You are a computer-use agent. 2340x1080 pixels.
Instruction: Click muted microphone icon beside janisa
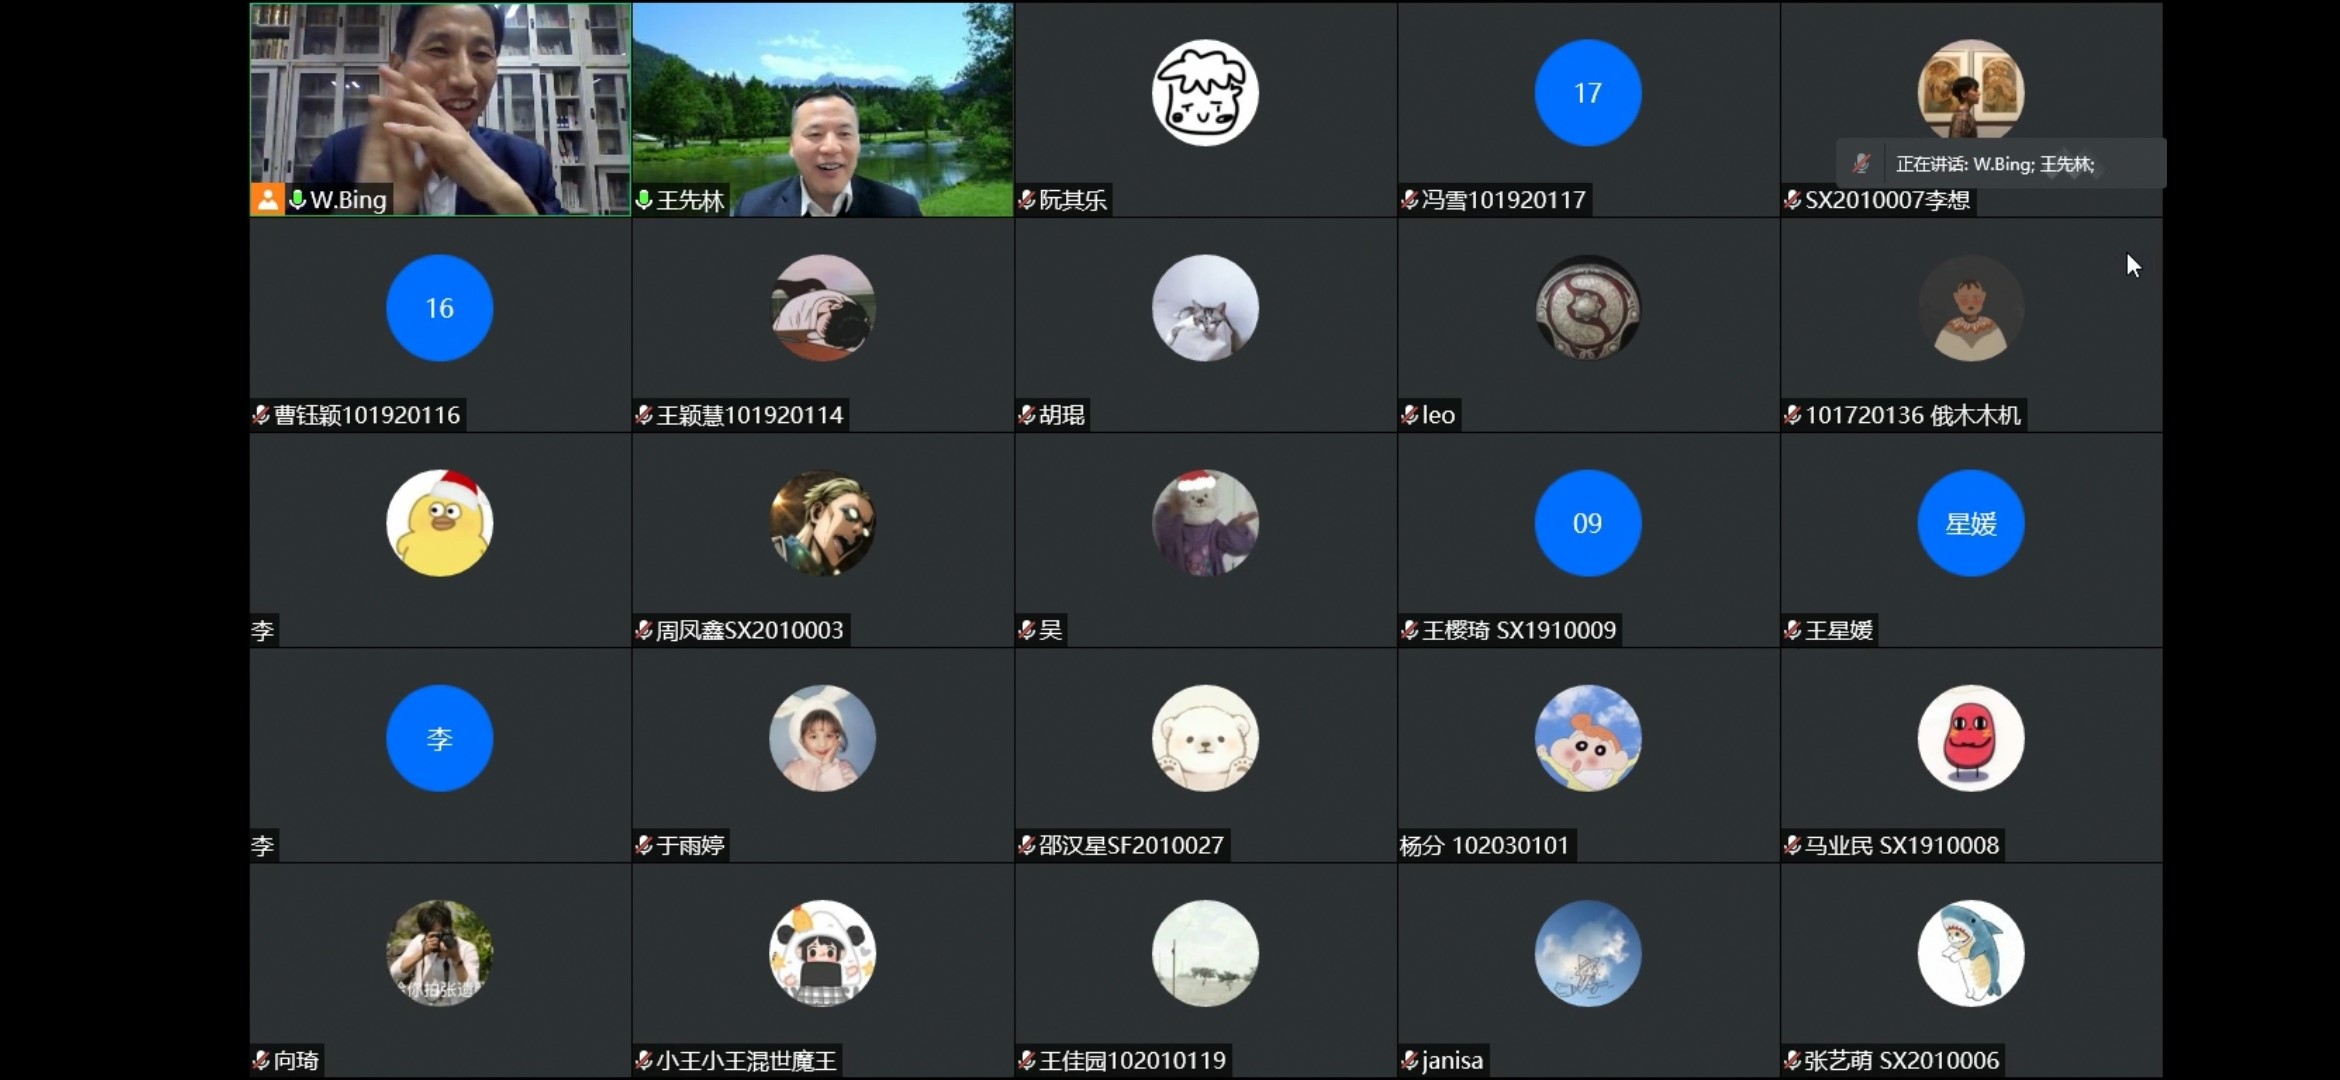[x=1410, y=1060]
